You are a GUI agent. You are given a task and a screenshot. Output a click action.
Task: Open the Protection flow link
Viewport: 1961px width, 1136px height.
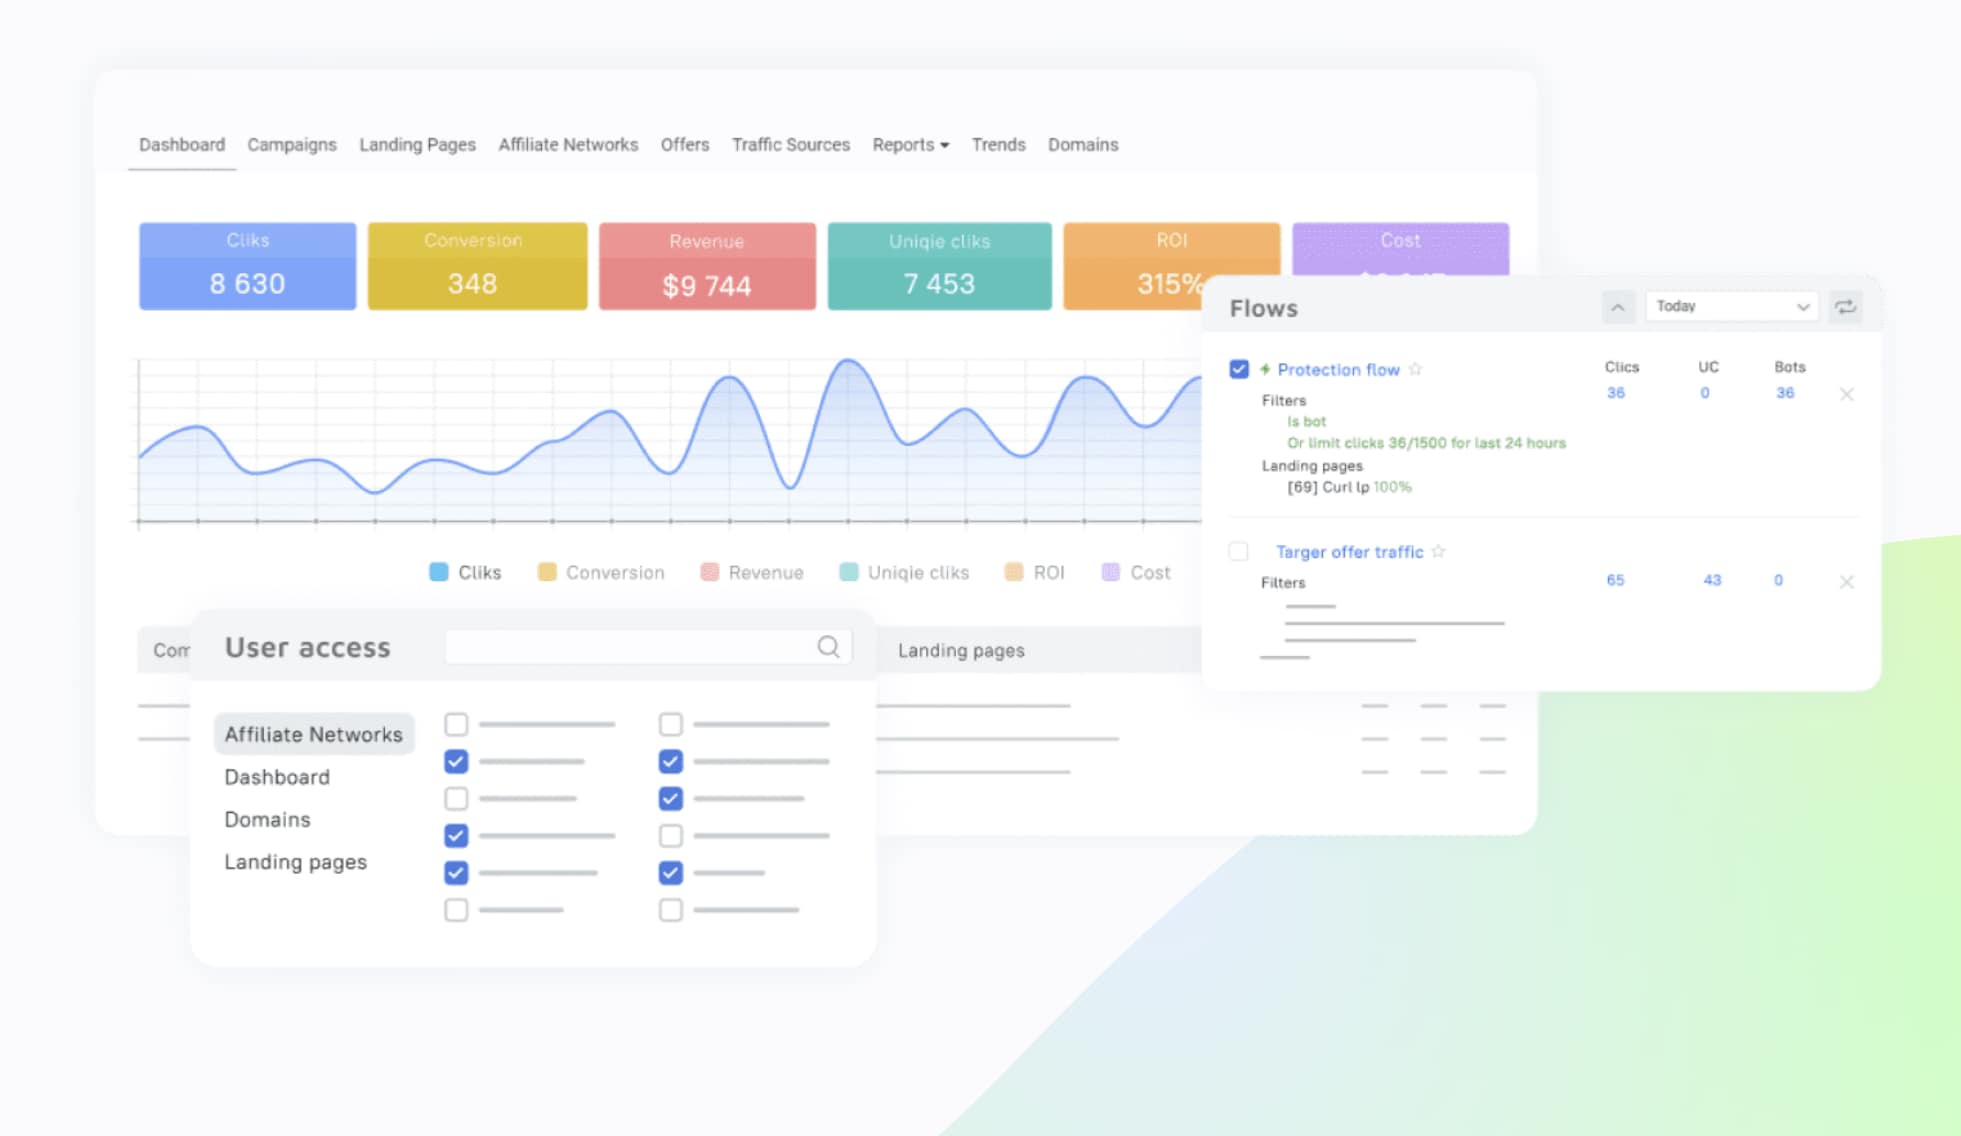point(1338,369)
